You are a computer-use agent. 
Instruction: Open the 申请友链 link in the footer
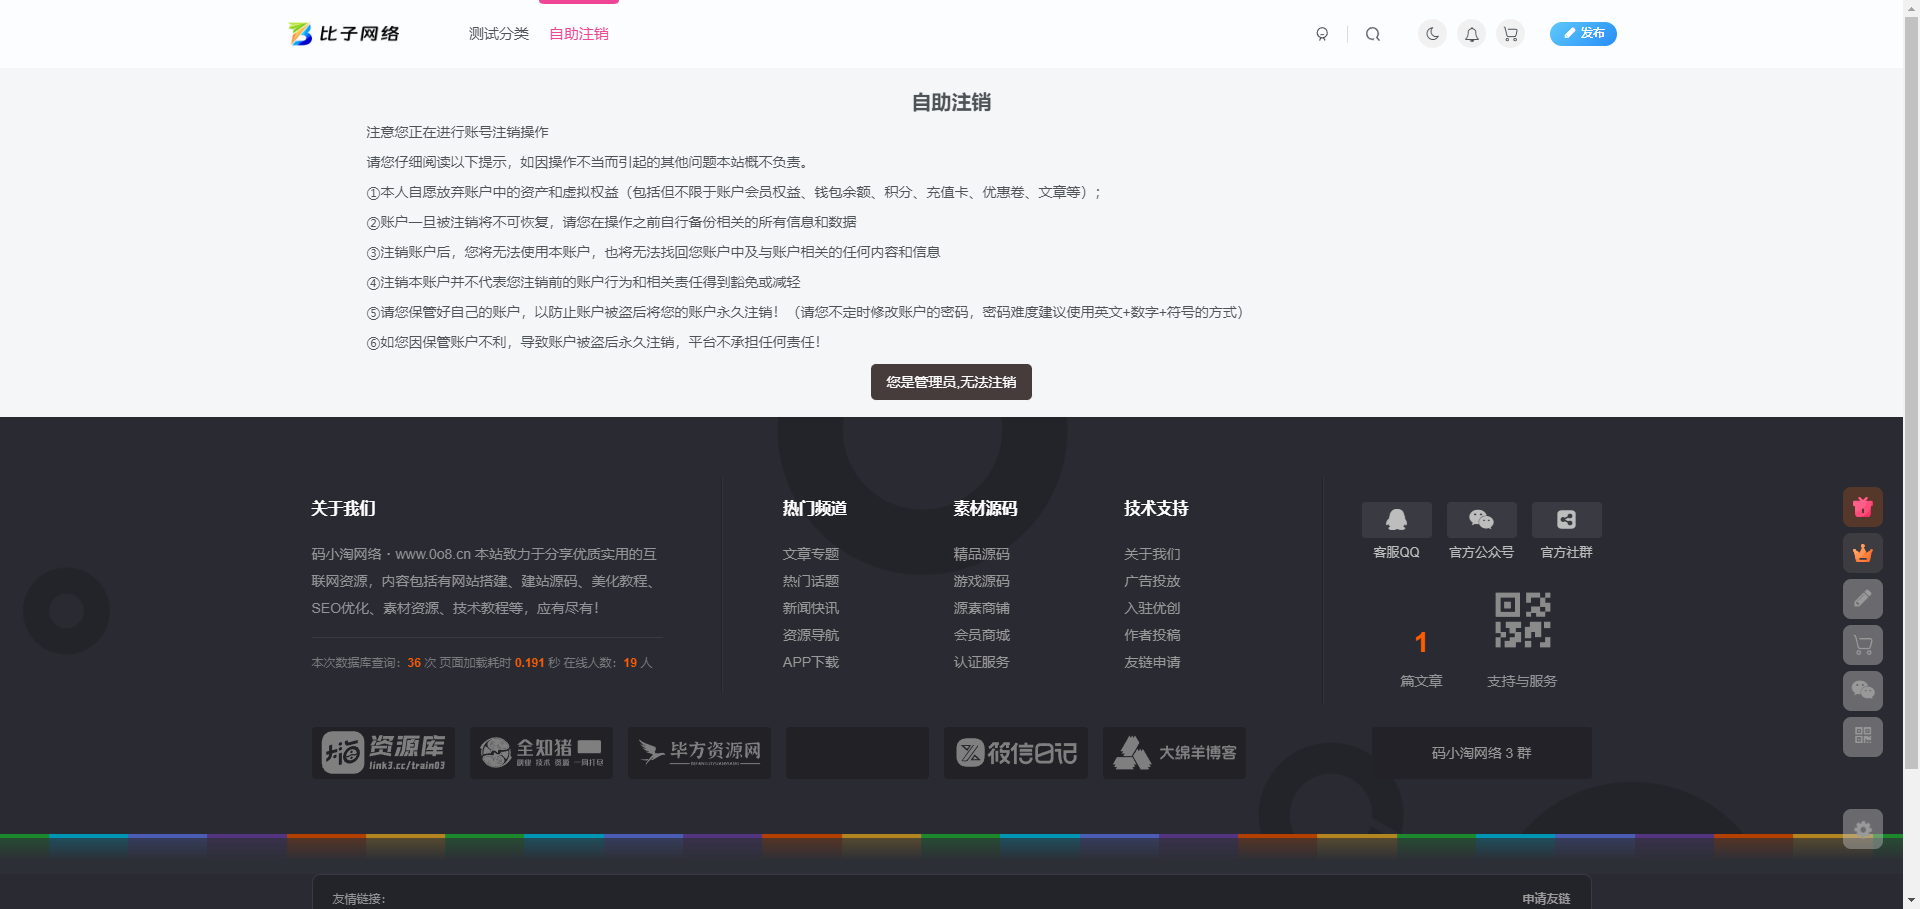point(1546,898)
